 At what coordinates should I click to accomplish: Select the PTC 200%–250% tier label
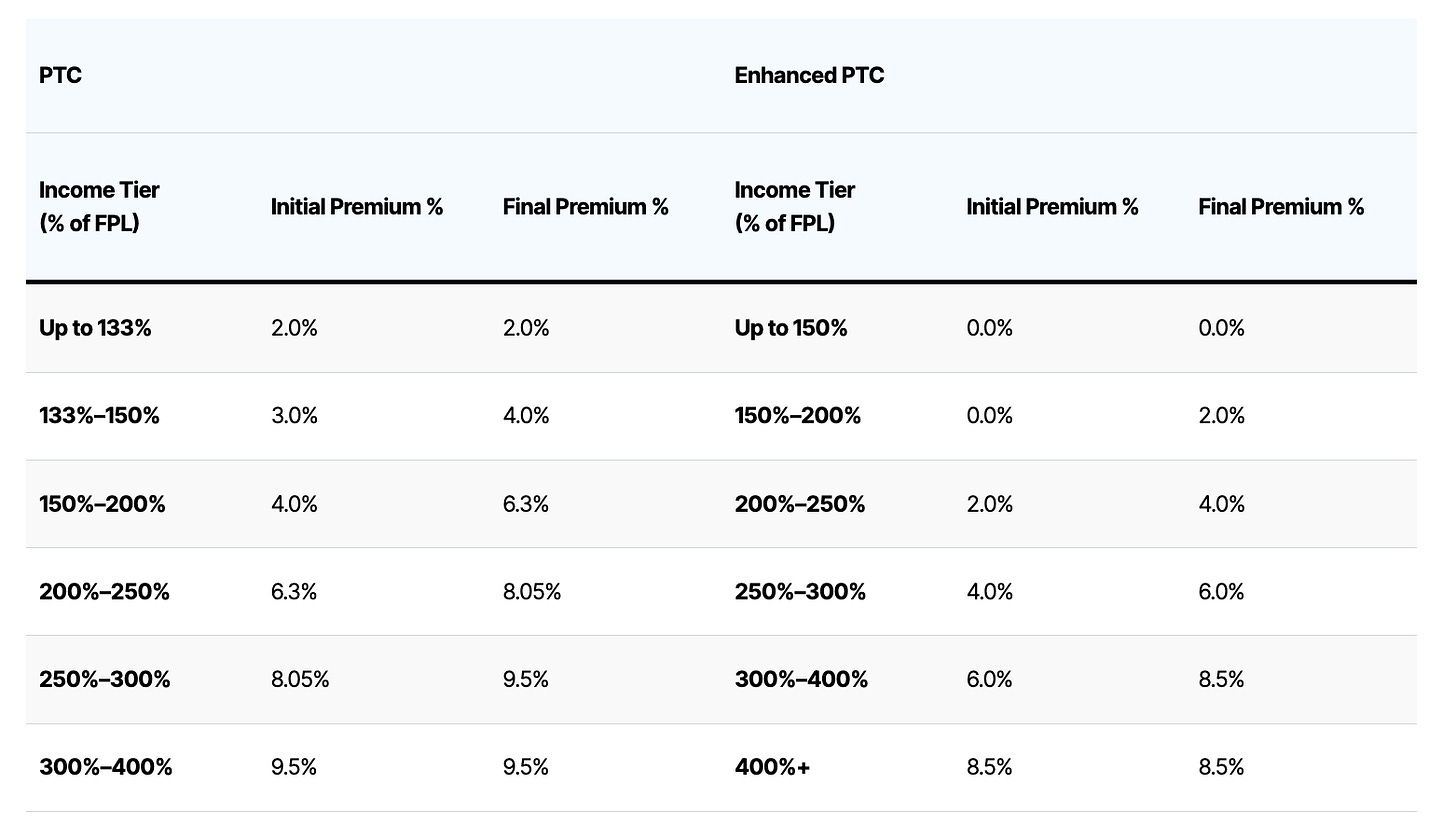click(x=104, y=592)
